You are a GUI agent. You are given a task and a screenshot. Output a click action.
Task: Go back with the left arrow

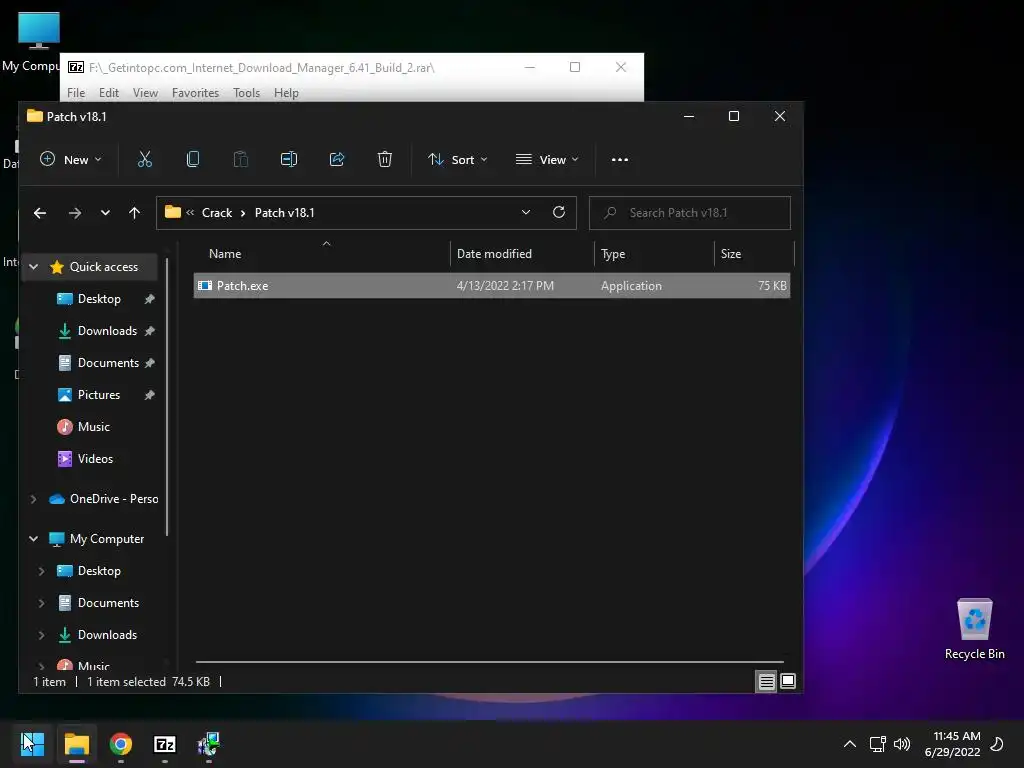click(40, 213)
